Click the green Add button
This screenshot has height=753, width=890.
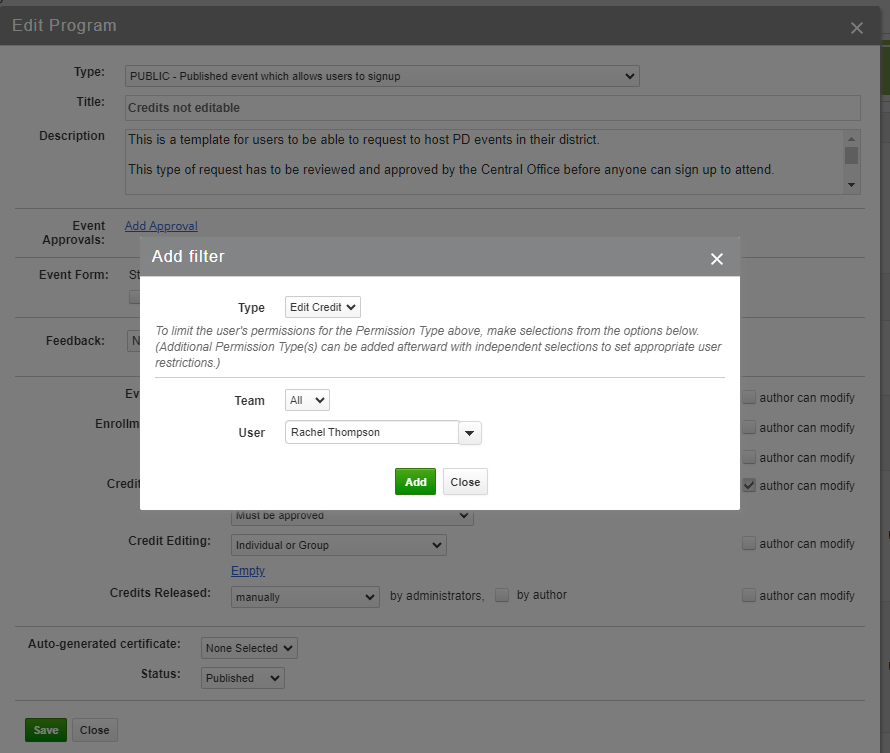[x=415, y=481]
